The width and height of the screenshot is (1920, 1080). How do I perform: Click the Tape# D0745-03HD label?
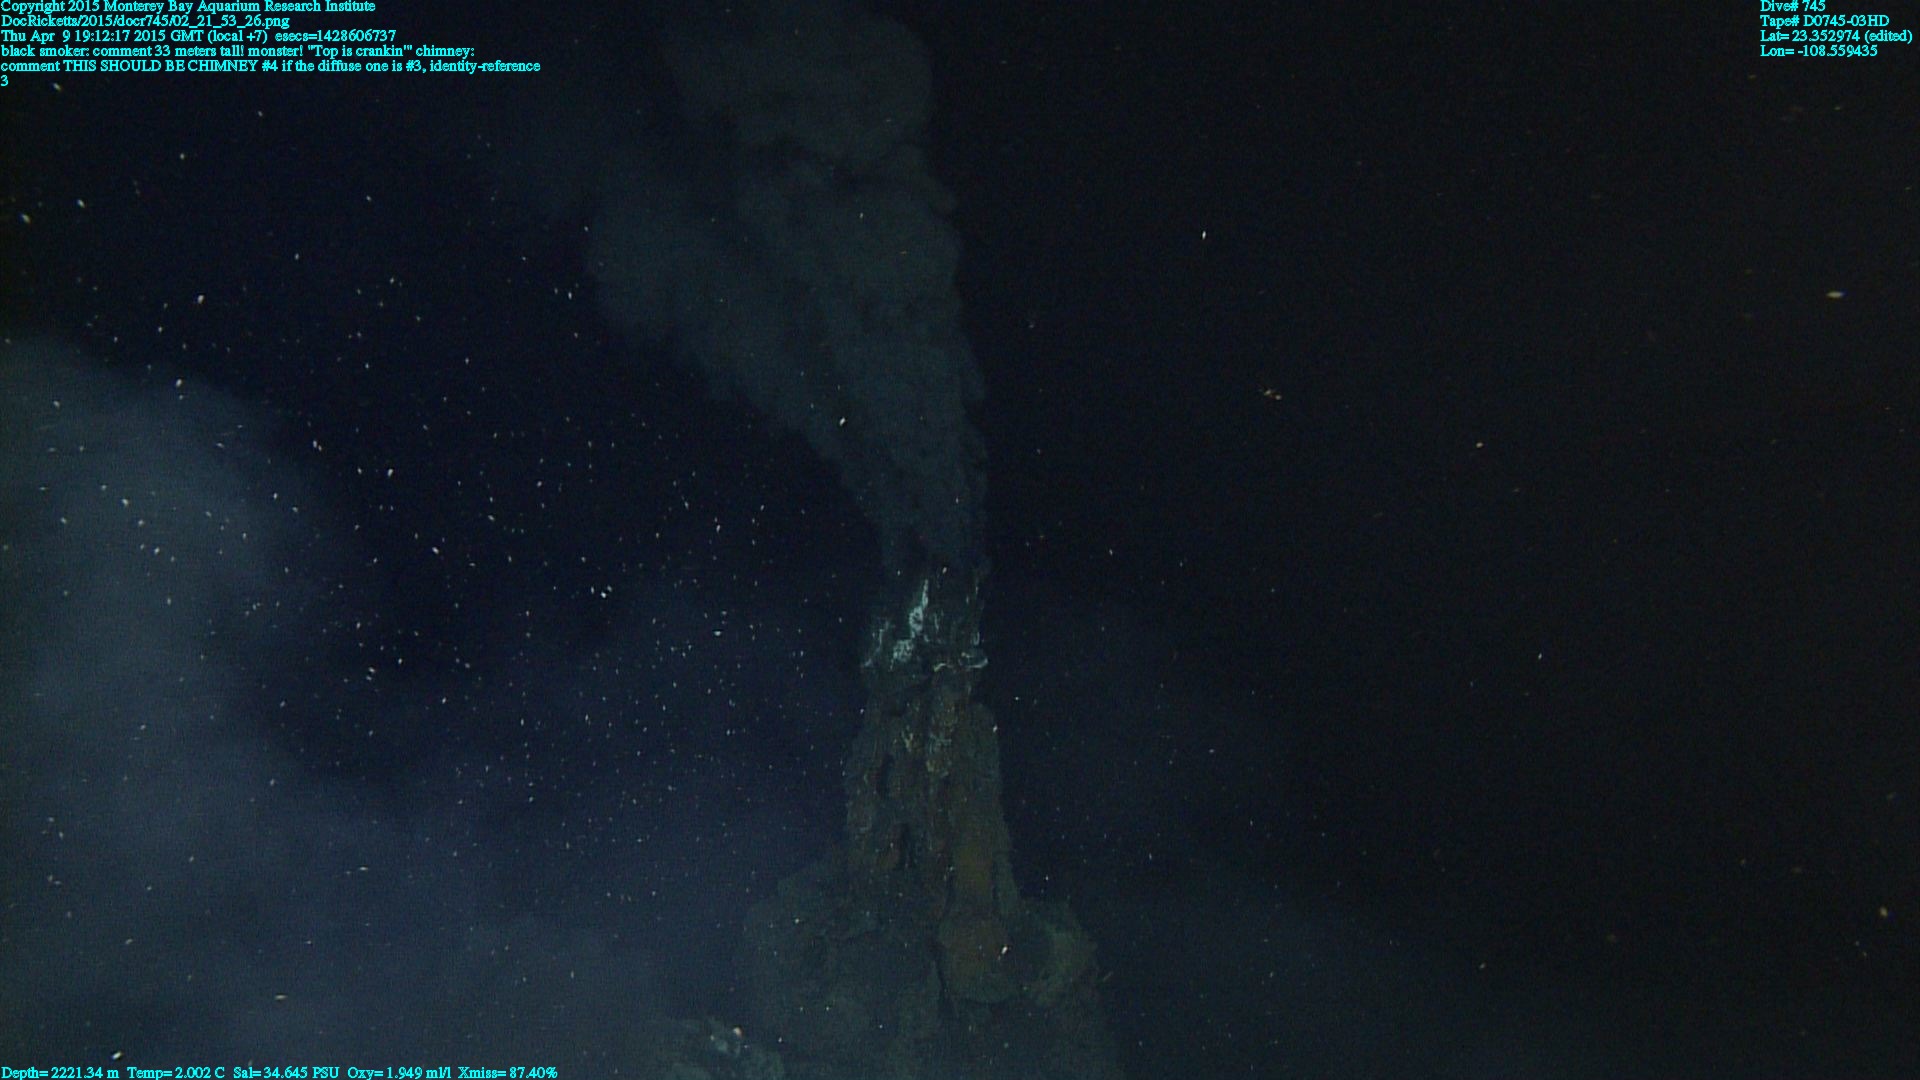coord(1824,21)
